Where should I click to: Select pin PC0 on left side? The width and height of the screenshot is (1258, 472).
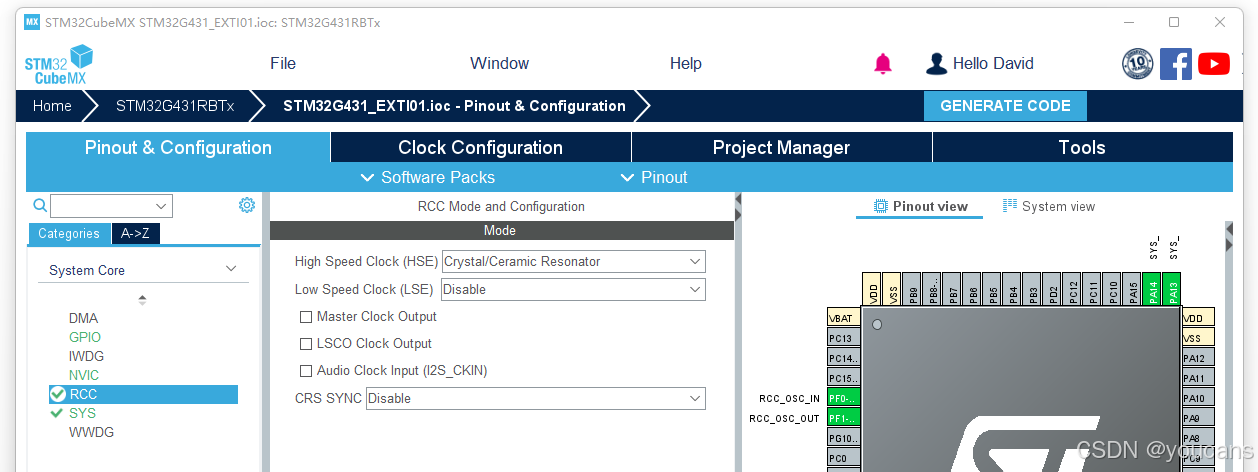tap(843, 458)
